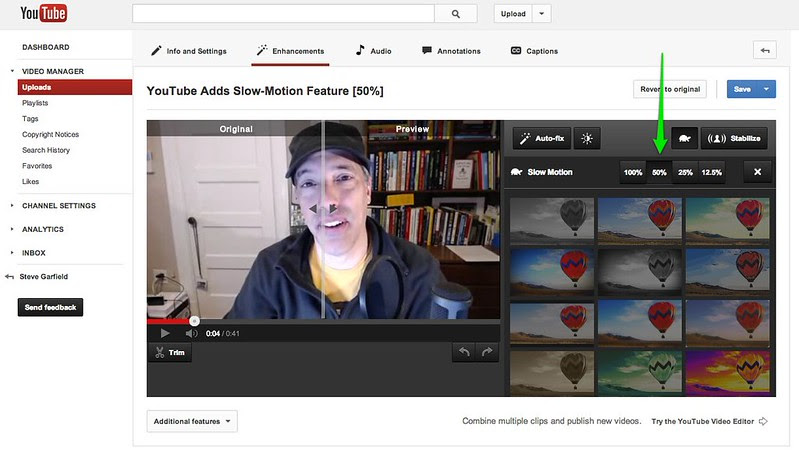Image resolution: width=799 pixels, height=458 pixels.
Task: Click the Original/Preview split divider arrows
Action: (323, 208)
